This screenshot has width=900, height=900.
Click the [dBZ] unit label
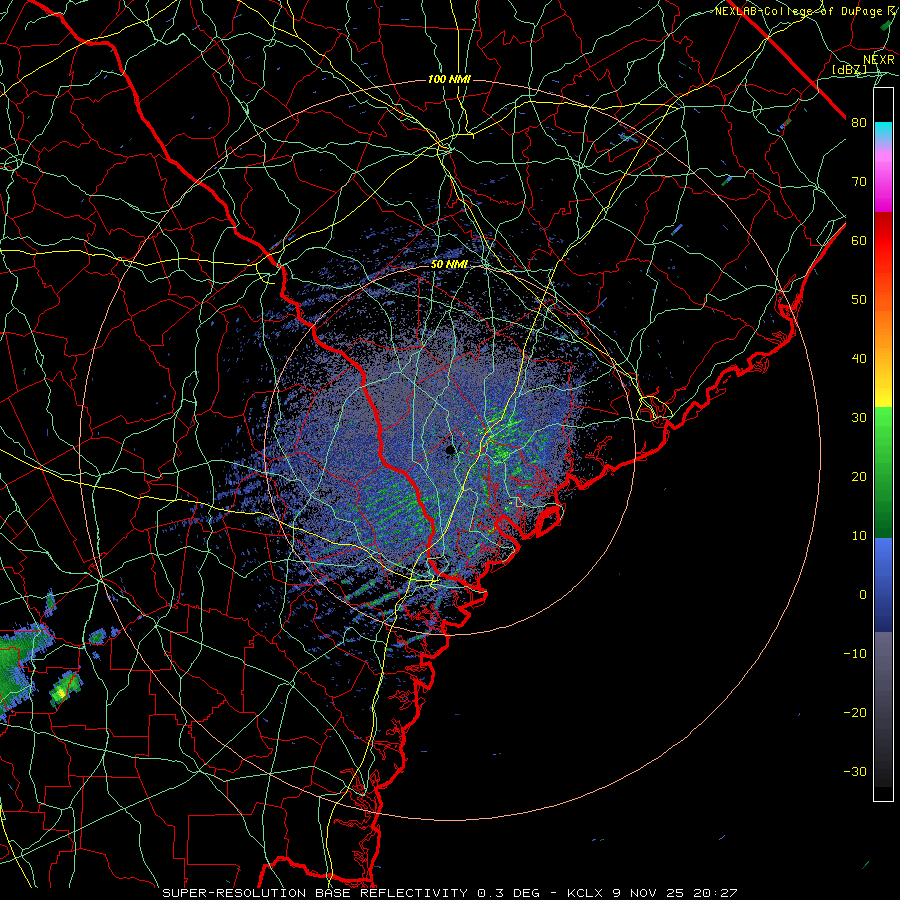(x=849, y=69)
